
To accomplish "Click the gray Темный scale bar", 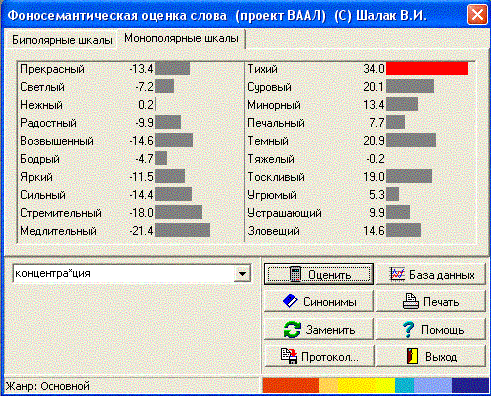I will [x=411, y=140].
